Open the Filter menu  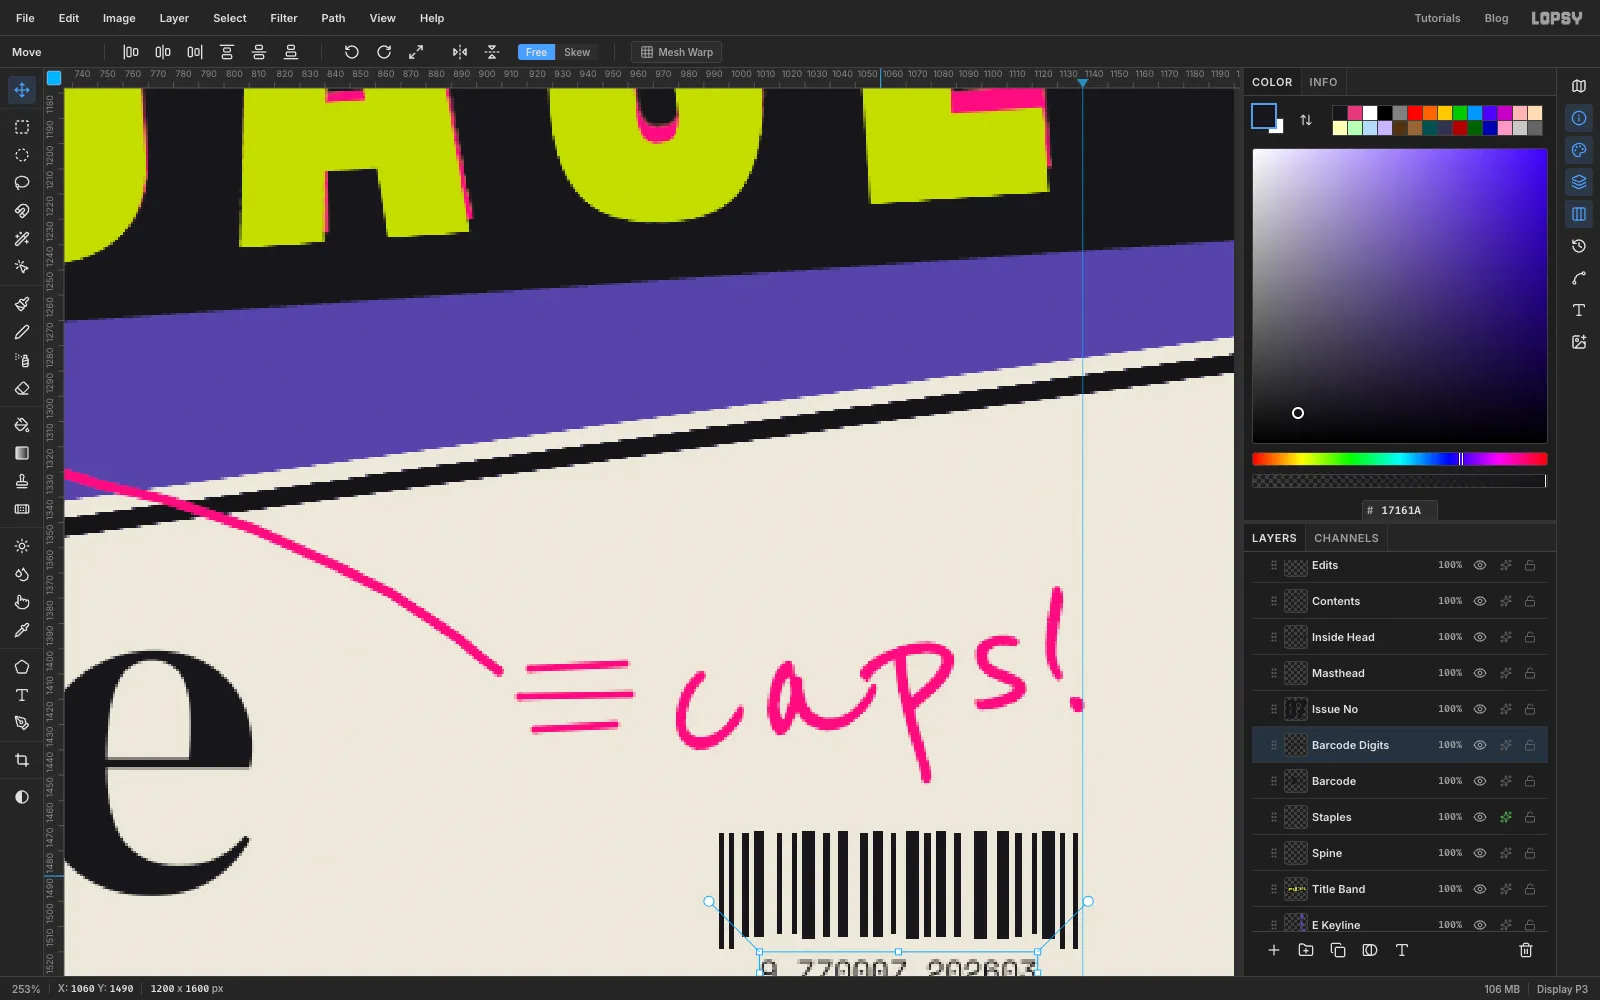[x=284, y=18]
